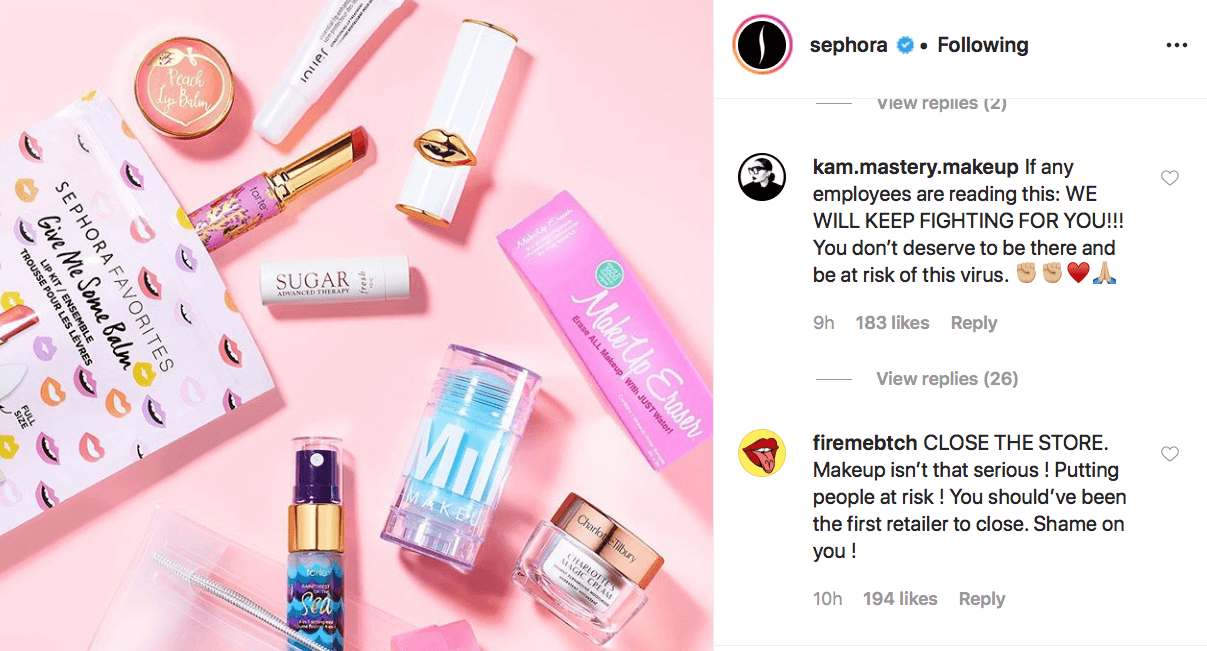
Task: Open firemebtch username link
Action: (865, 443)
